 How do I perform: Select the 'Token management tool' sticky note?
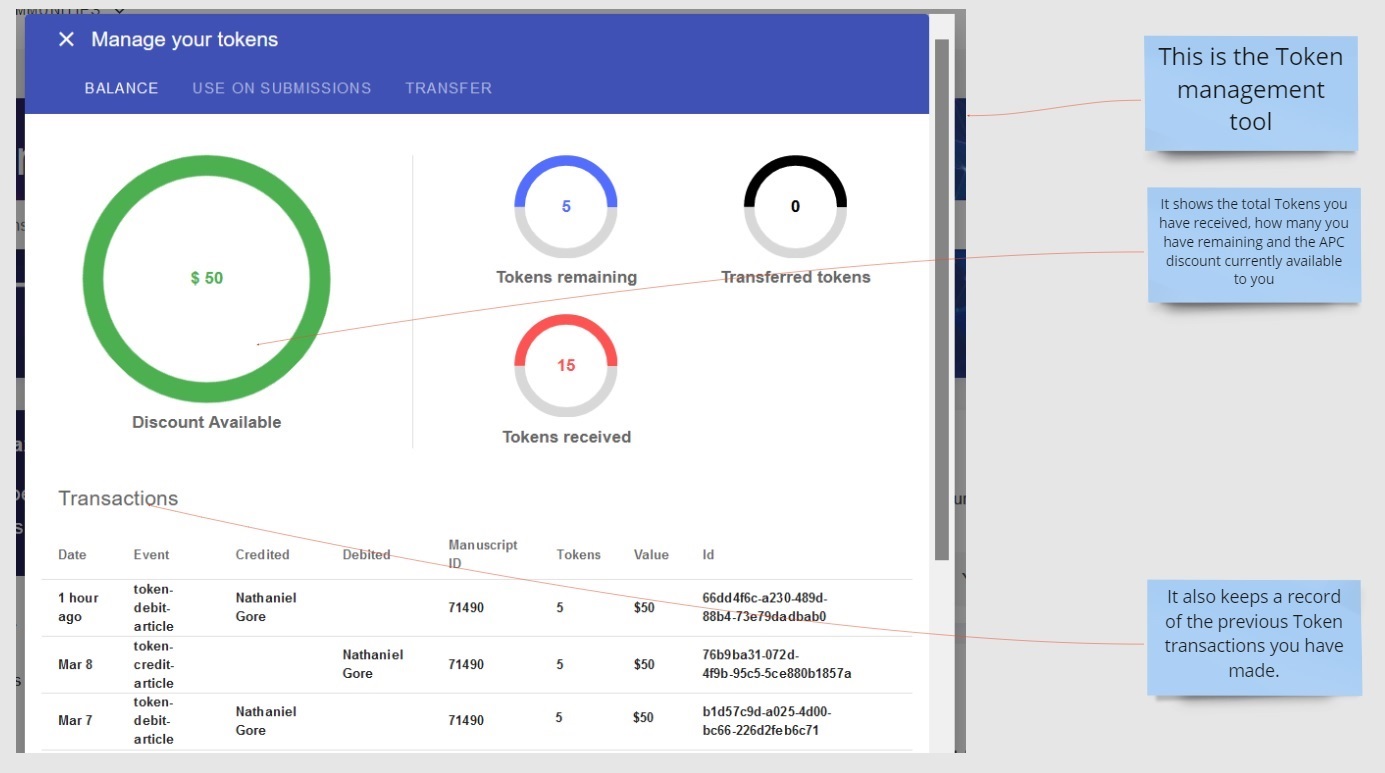[1250, 92]
